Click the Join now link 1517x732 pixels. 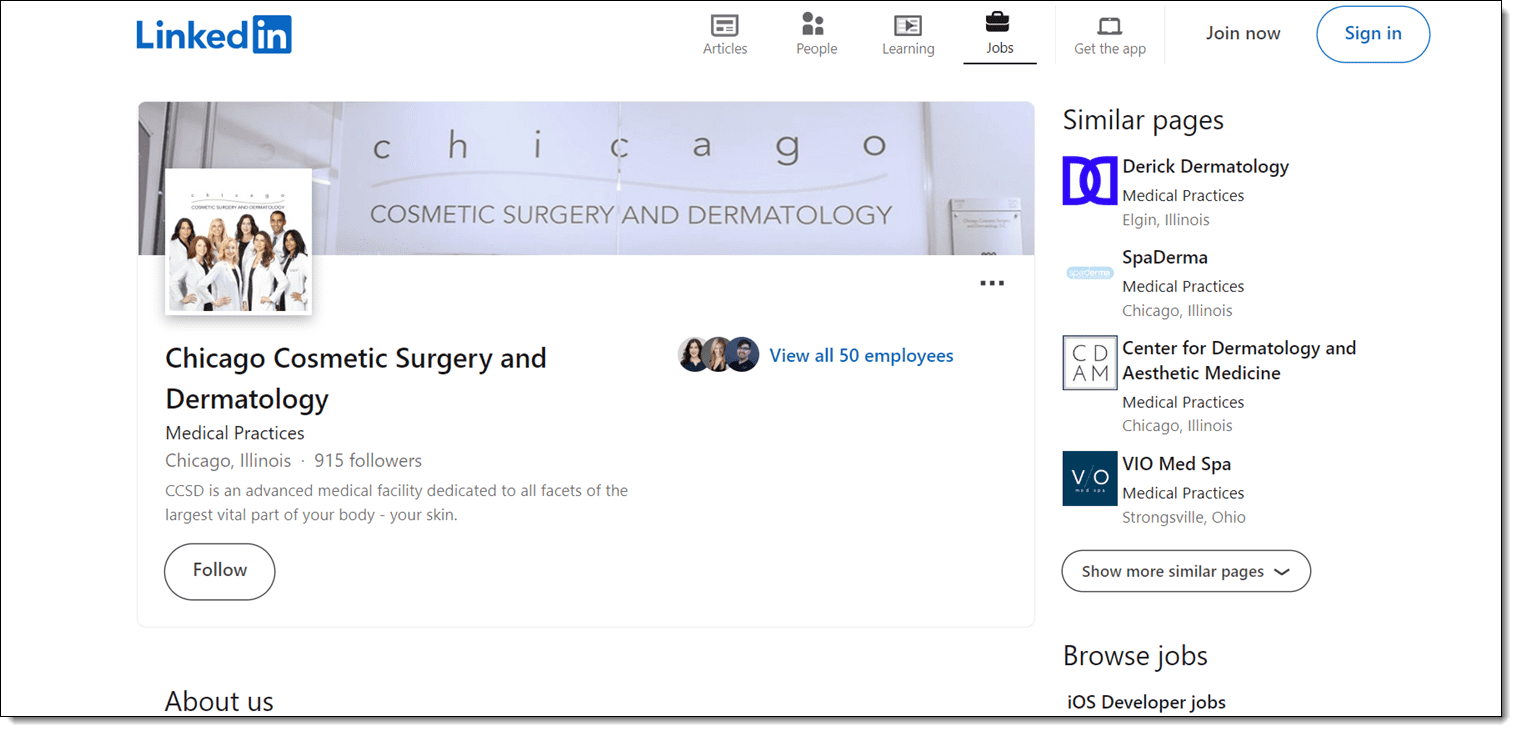[1242, 33]
